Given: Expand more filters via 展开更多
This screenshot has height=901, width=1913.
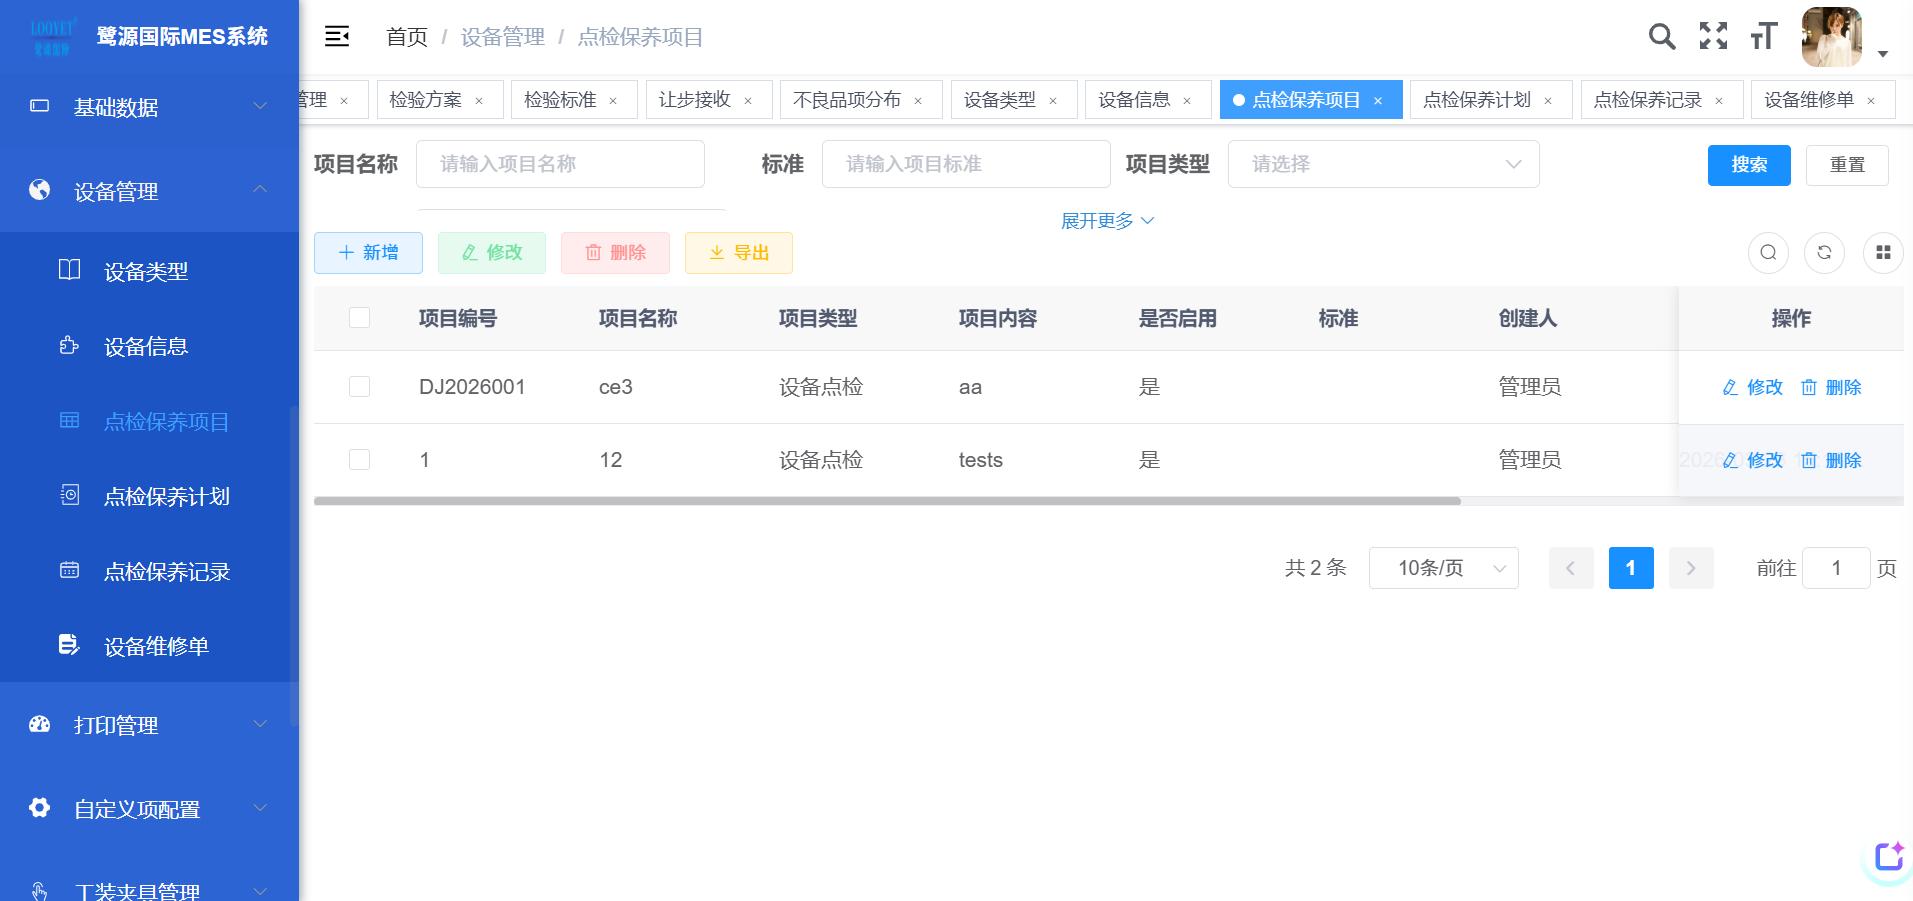Looking at the screenshot, I should pyautogui.click(x=1107, y=221).
